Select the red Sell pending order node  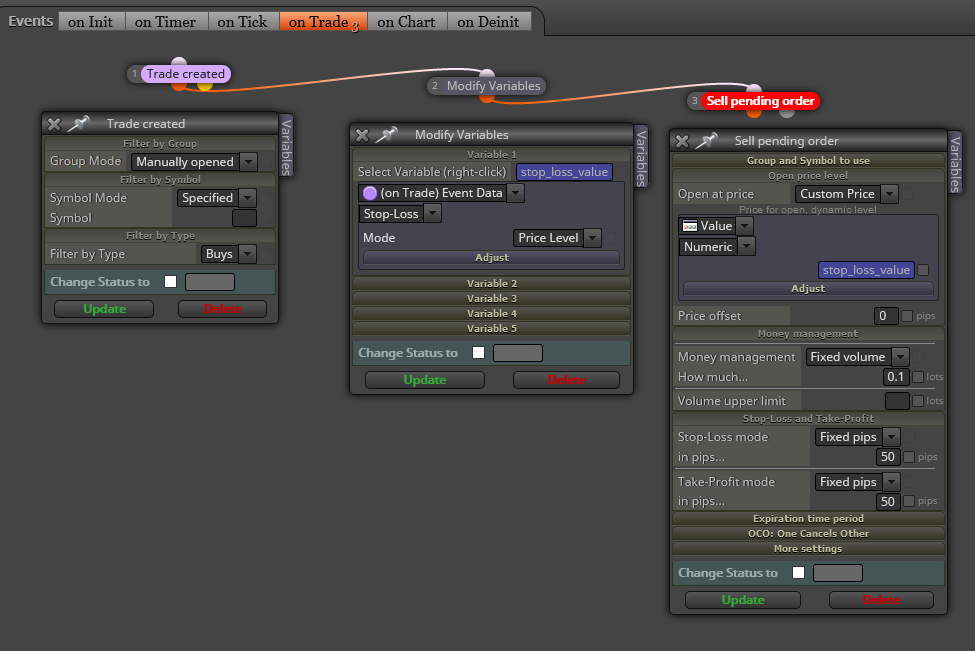[760, 101]
